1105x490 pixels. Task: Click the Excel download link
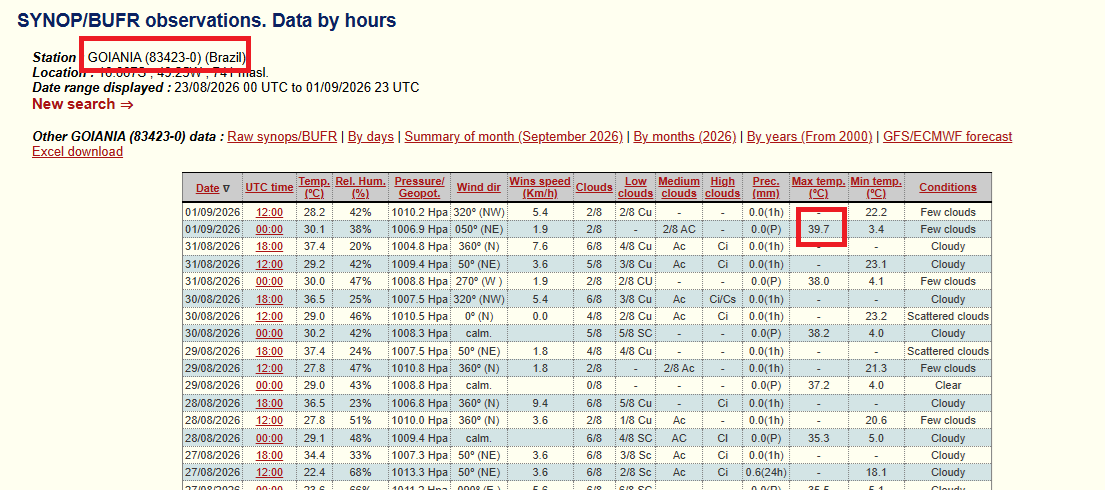[x=78, y=152]
